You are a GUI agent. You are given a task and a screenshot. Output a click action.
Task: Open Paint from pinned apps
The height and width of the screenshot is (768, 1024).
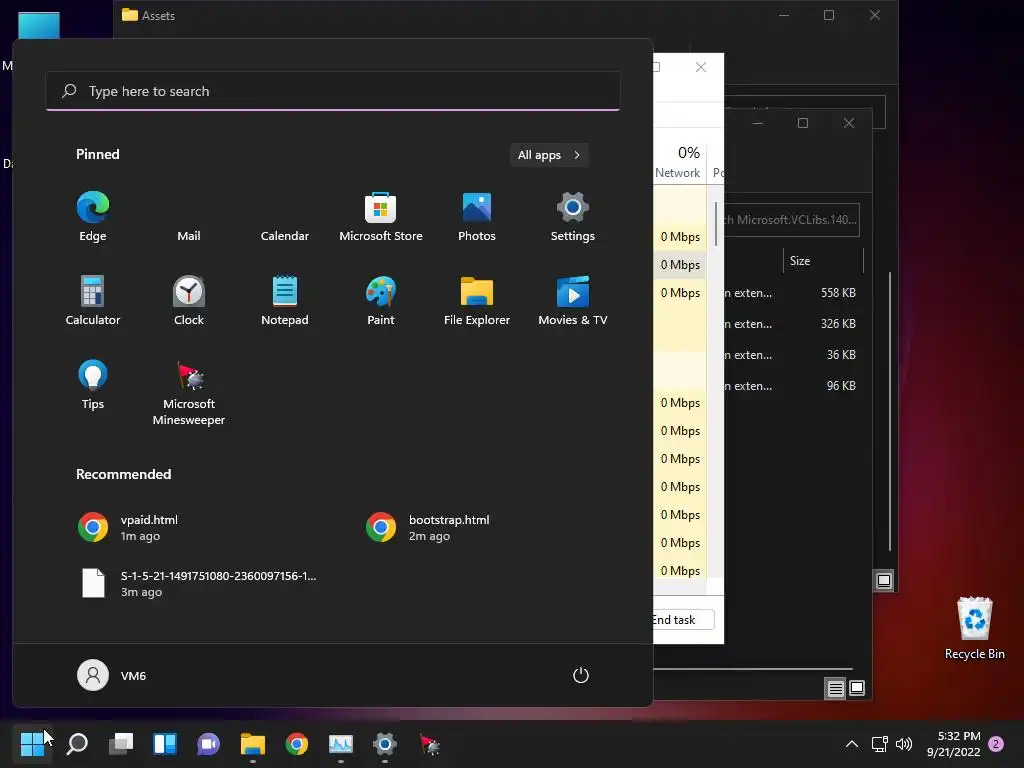click(381, 300)
